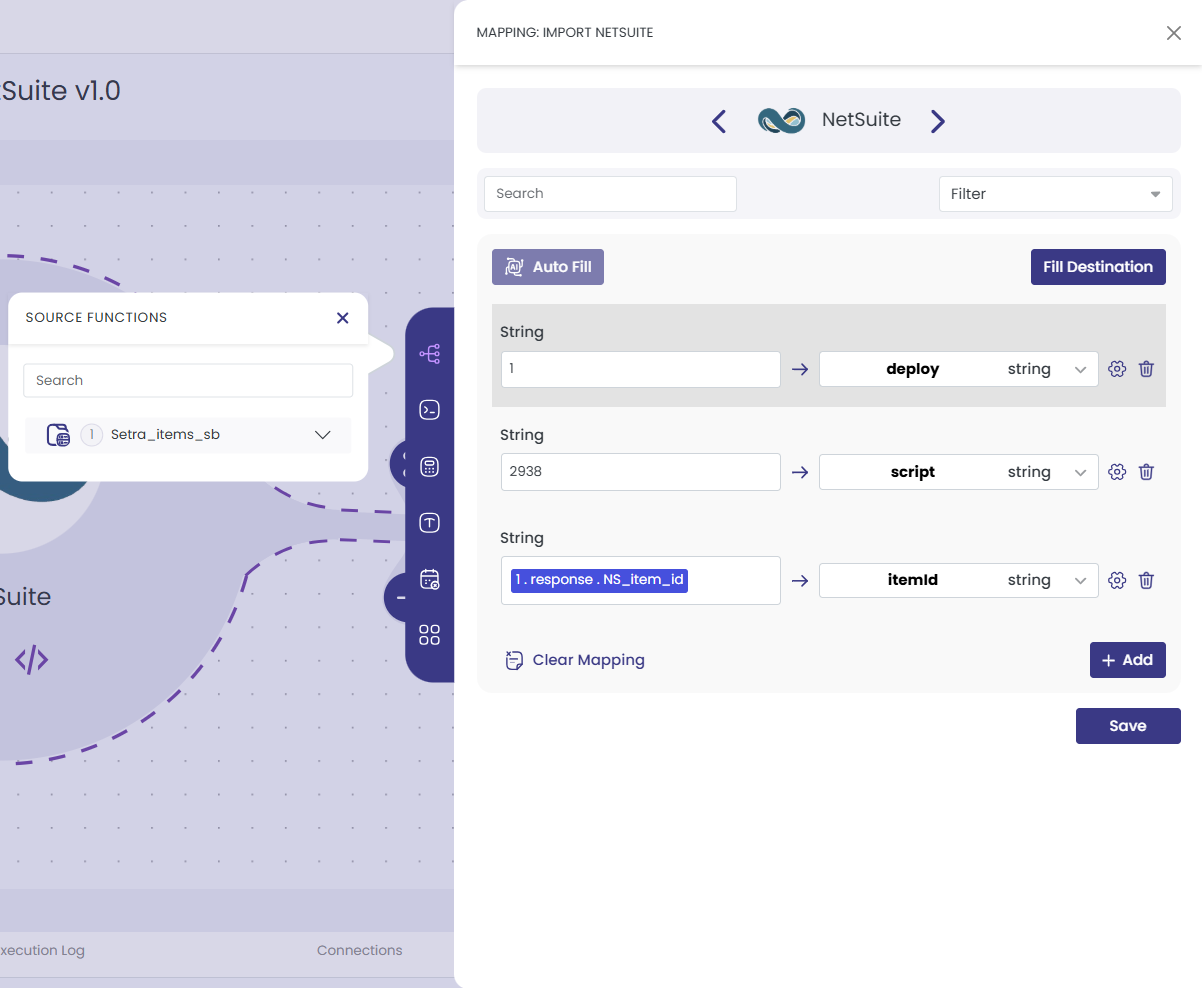Viewport: 1202px width, 988px height.
Task: Select the 1.response.NS_item_id token
Action: 599,580
